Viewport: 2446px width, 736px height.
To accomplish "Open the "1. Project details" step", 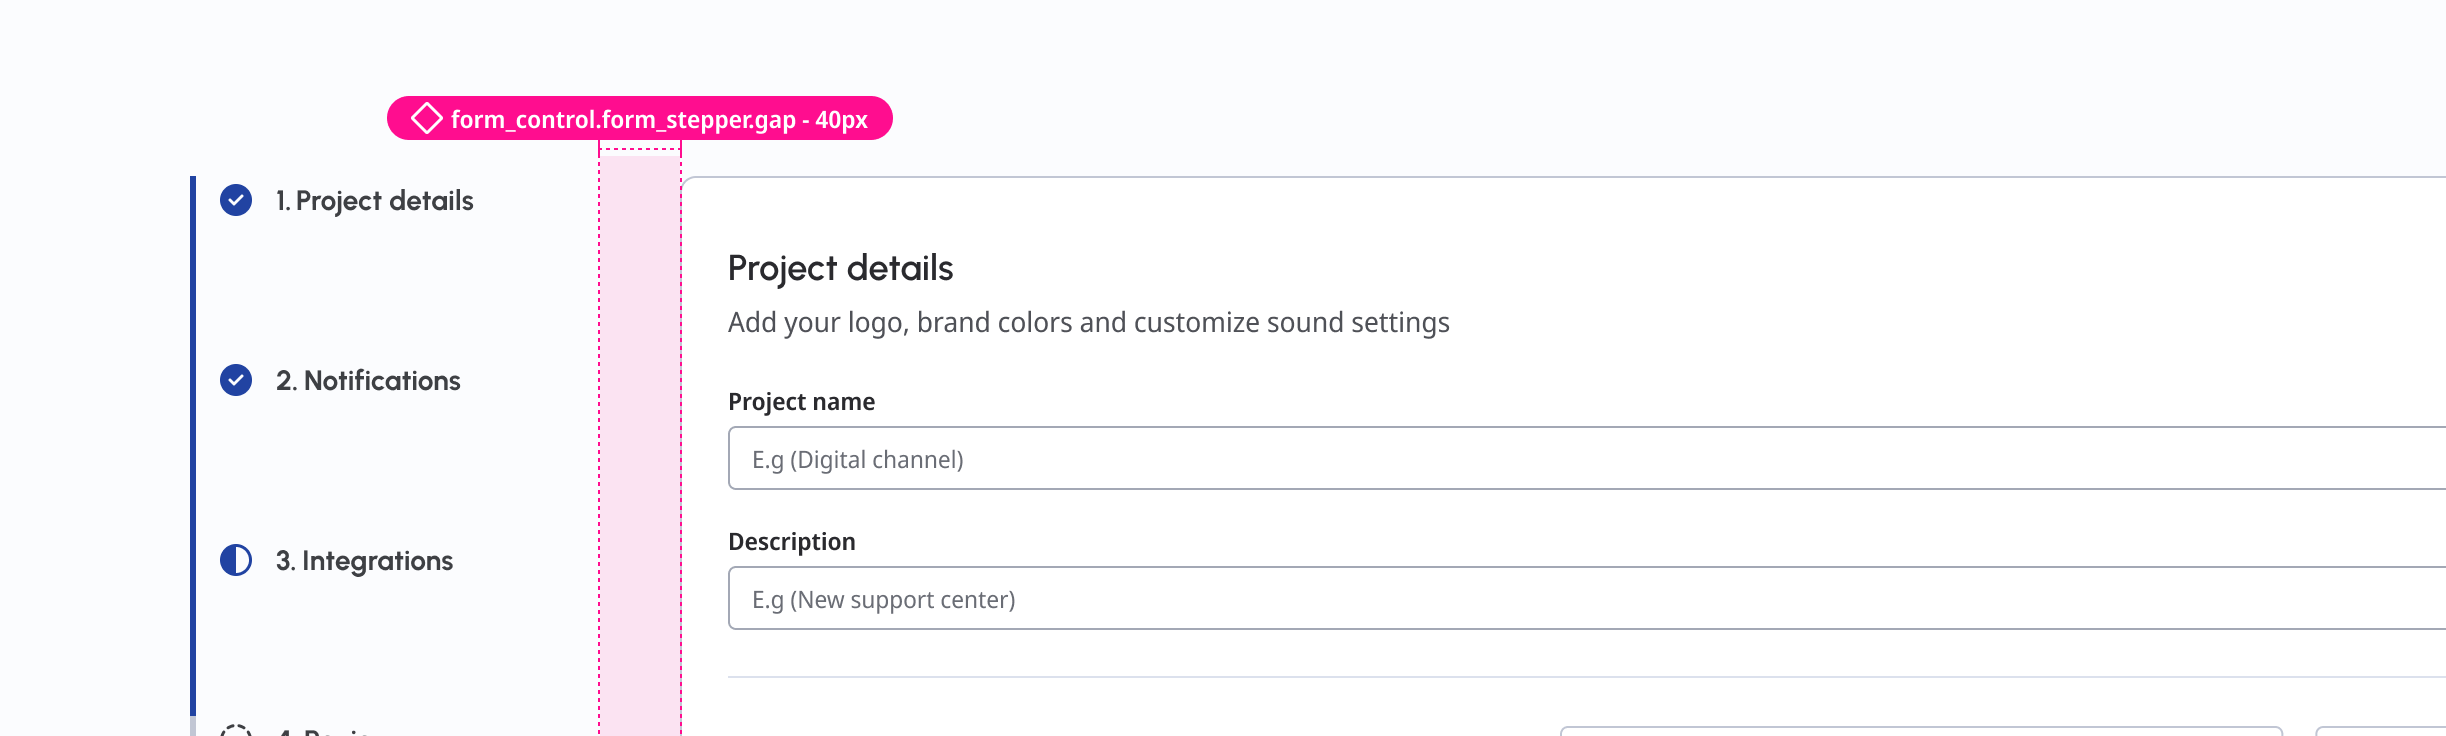I will click(374, 201).
